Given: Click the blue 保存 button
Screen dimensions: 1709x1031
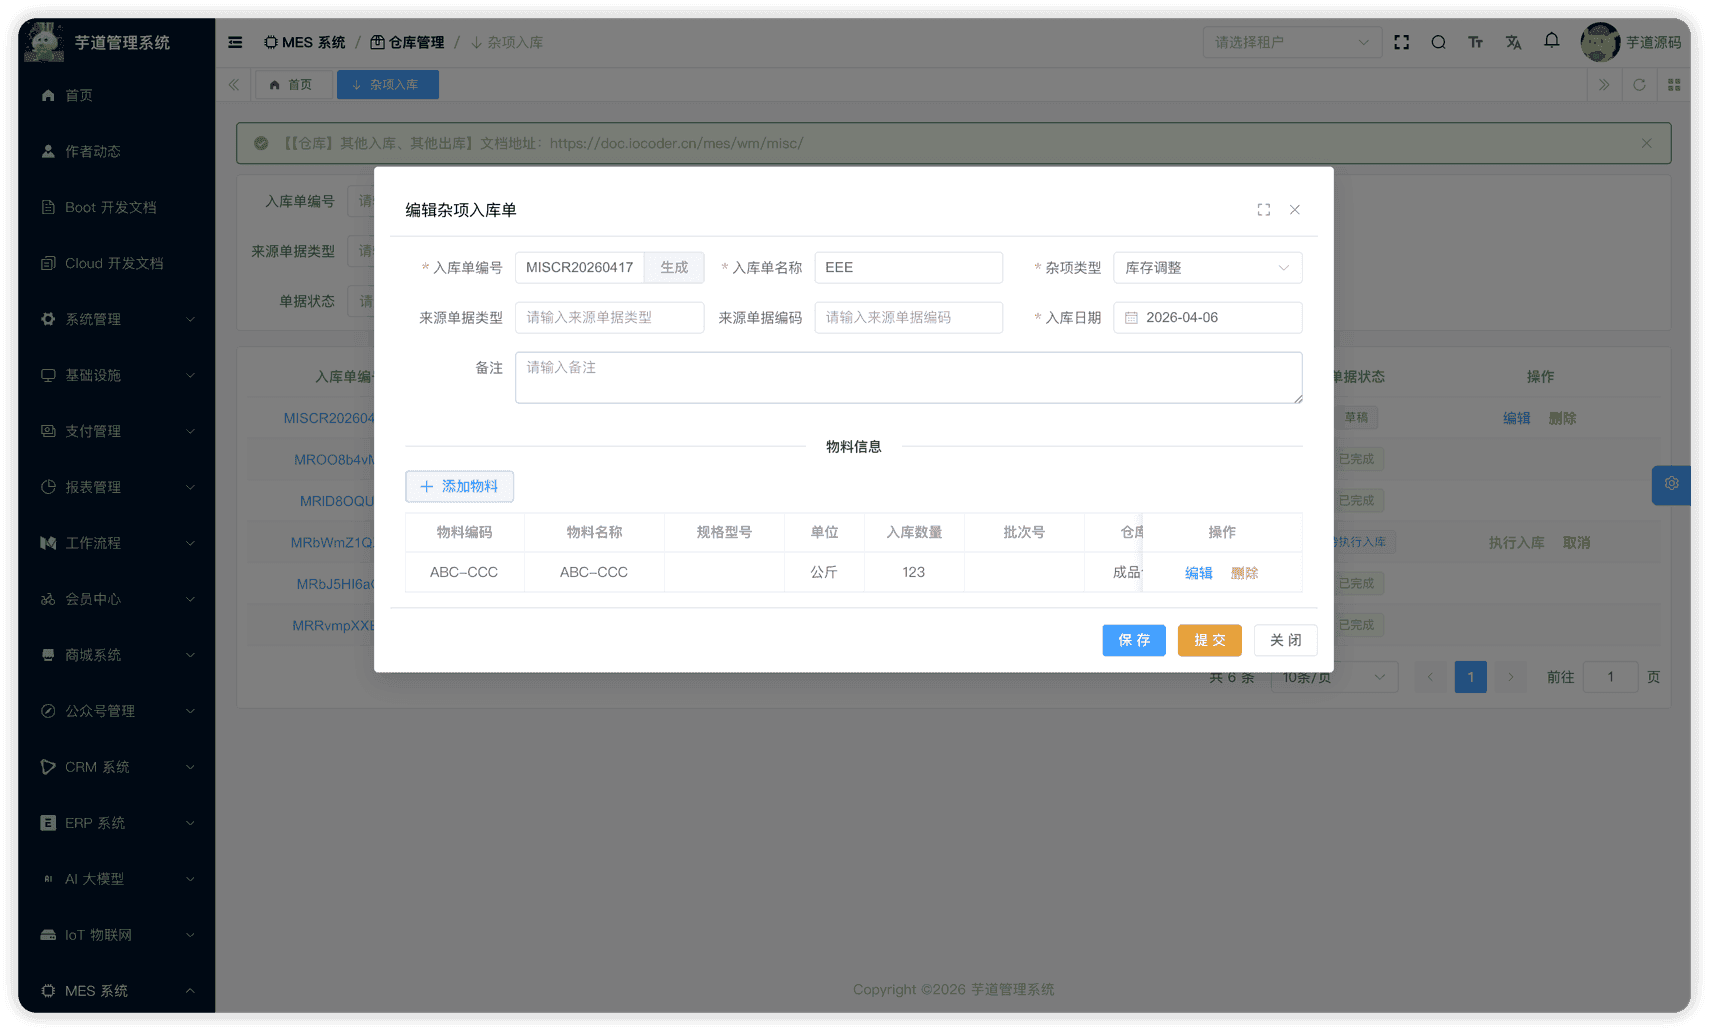Looking at the screenshot, I should 1133,640.
